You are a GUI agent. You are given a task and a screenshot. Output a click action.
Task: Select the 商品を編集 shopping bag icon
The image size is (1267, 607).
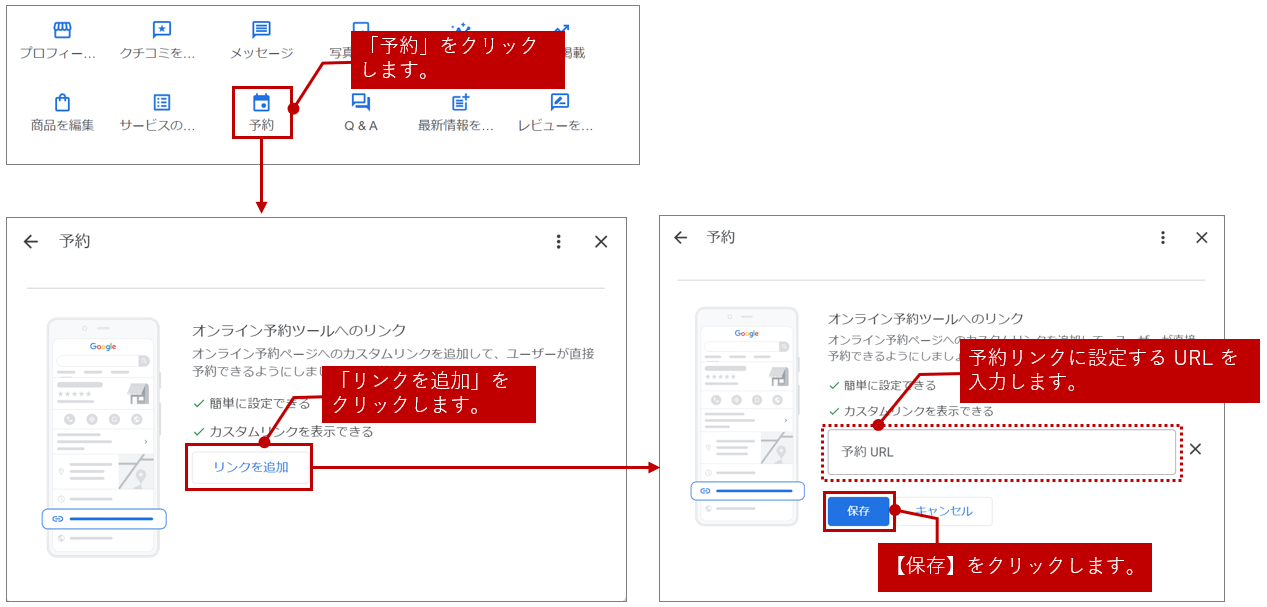[x=62, y=103]
